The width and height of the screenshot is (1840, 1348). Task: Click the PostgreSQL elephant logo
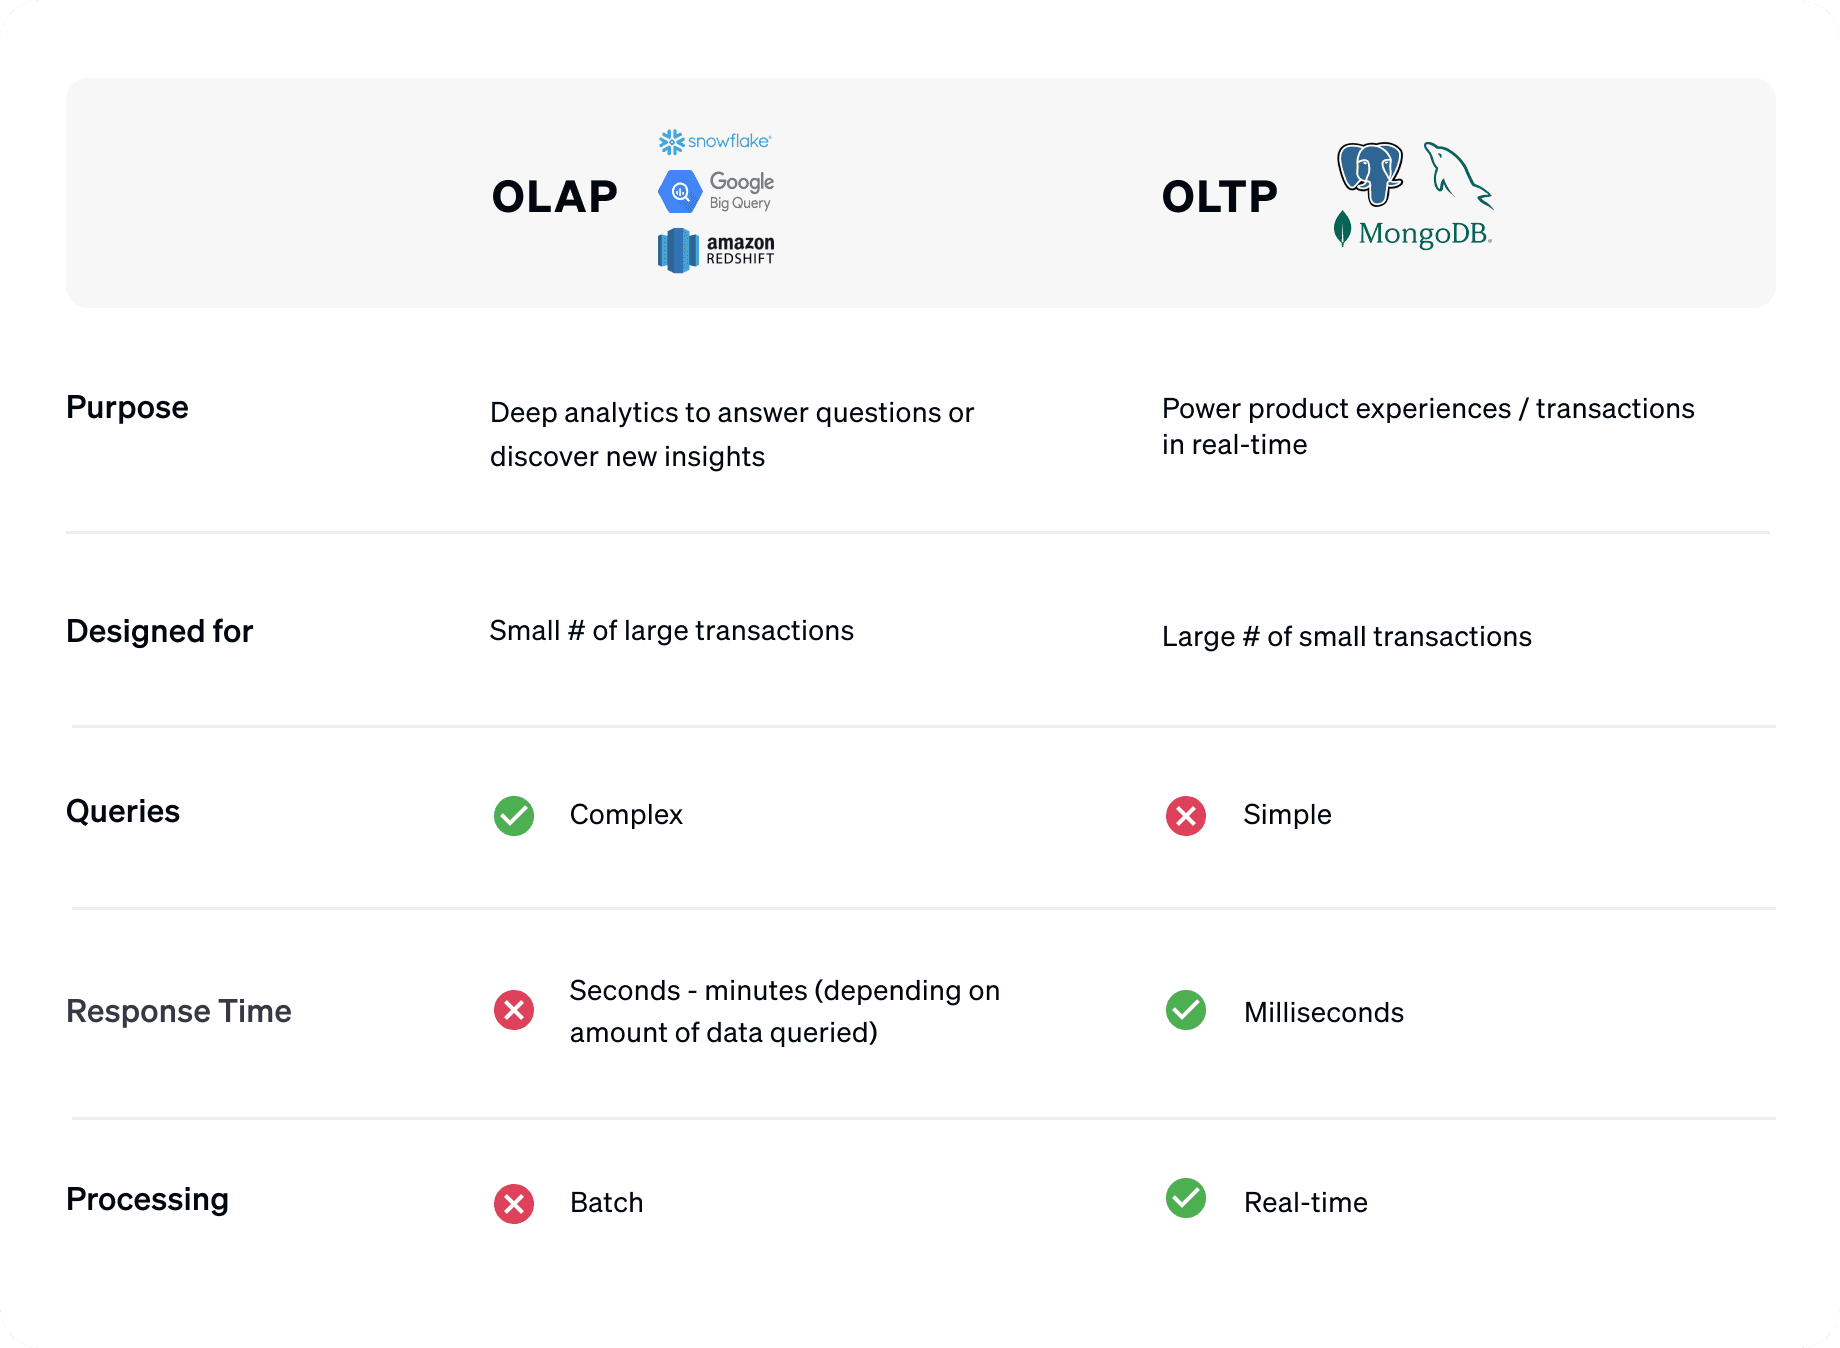click(1370, 172)
